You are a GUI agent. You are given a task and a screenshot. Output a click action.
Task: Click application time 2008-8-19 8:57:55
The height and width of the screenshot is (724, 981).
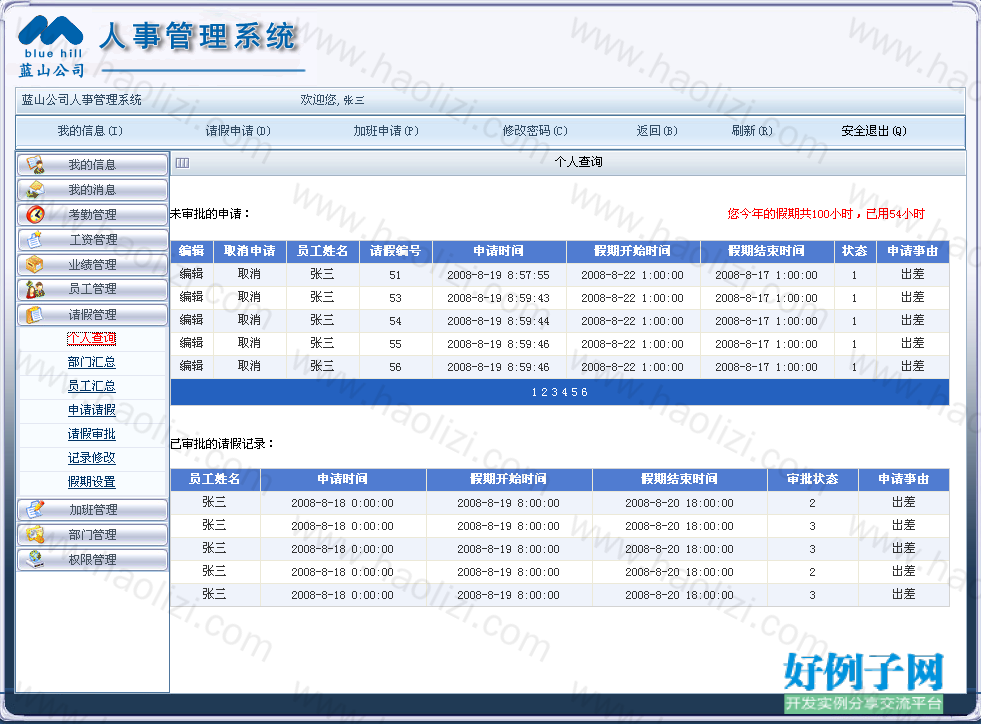coord(498,275)
